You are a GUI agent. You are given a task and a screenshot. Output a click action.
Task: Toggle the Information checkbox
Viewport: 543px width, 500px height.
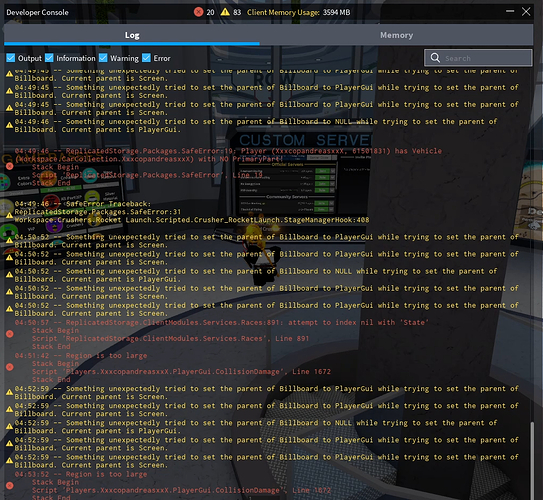pos(49,58)
